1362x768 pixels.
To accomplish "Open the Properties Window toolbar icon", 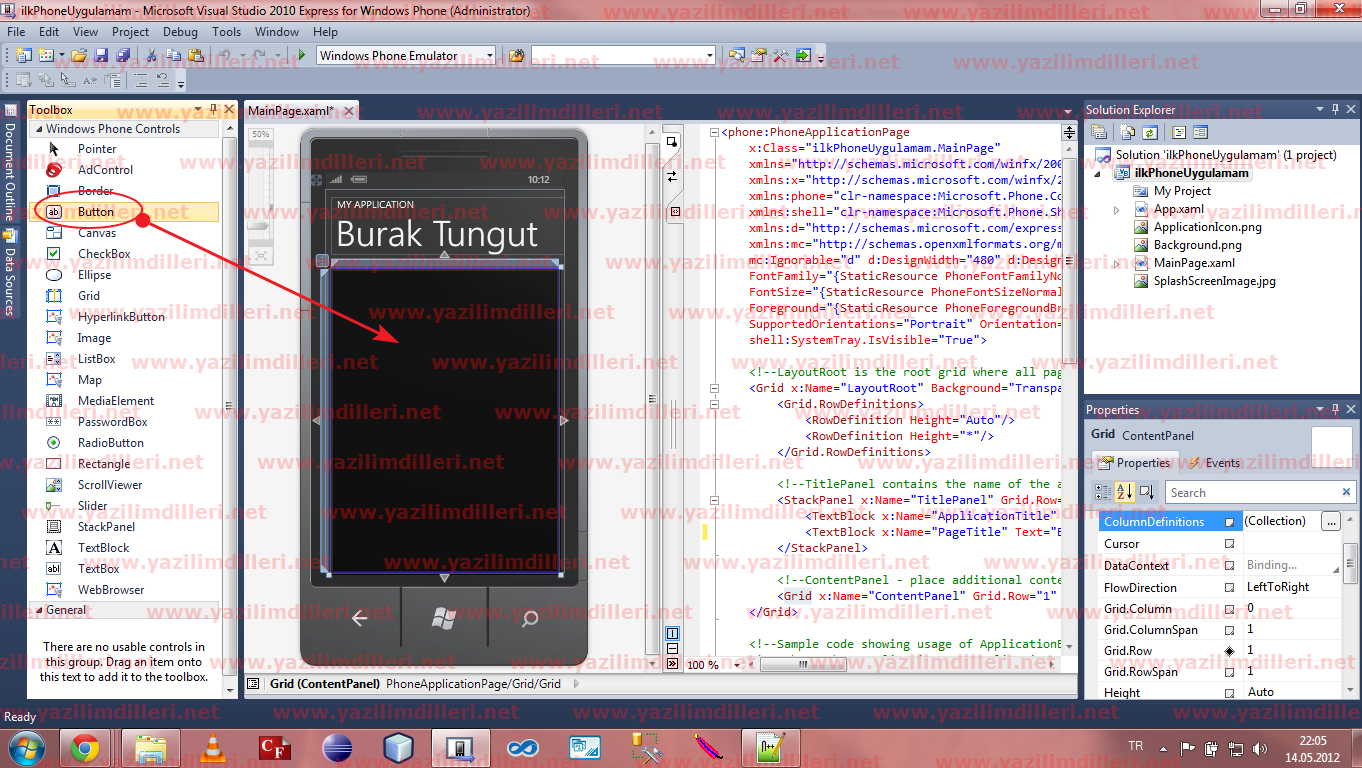I will [759, 56].
